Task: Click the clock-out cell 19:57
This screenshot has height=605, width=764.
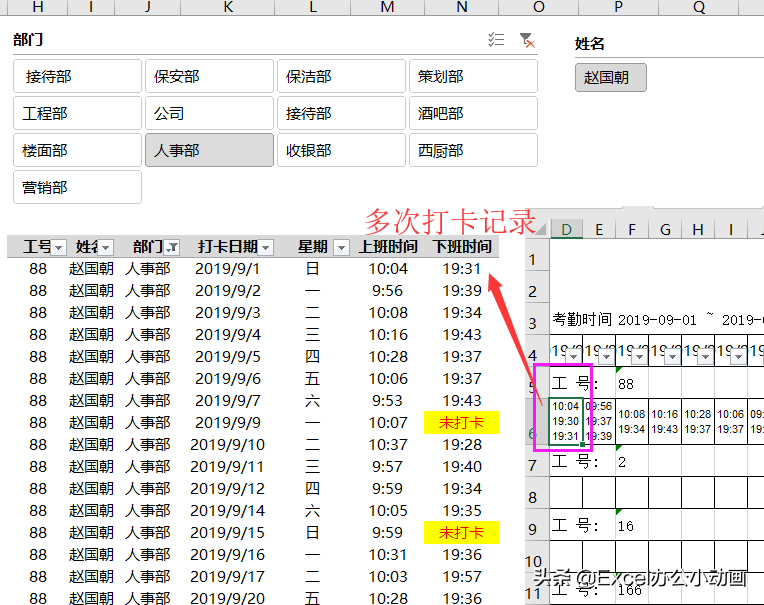Action: coord(462,576)
